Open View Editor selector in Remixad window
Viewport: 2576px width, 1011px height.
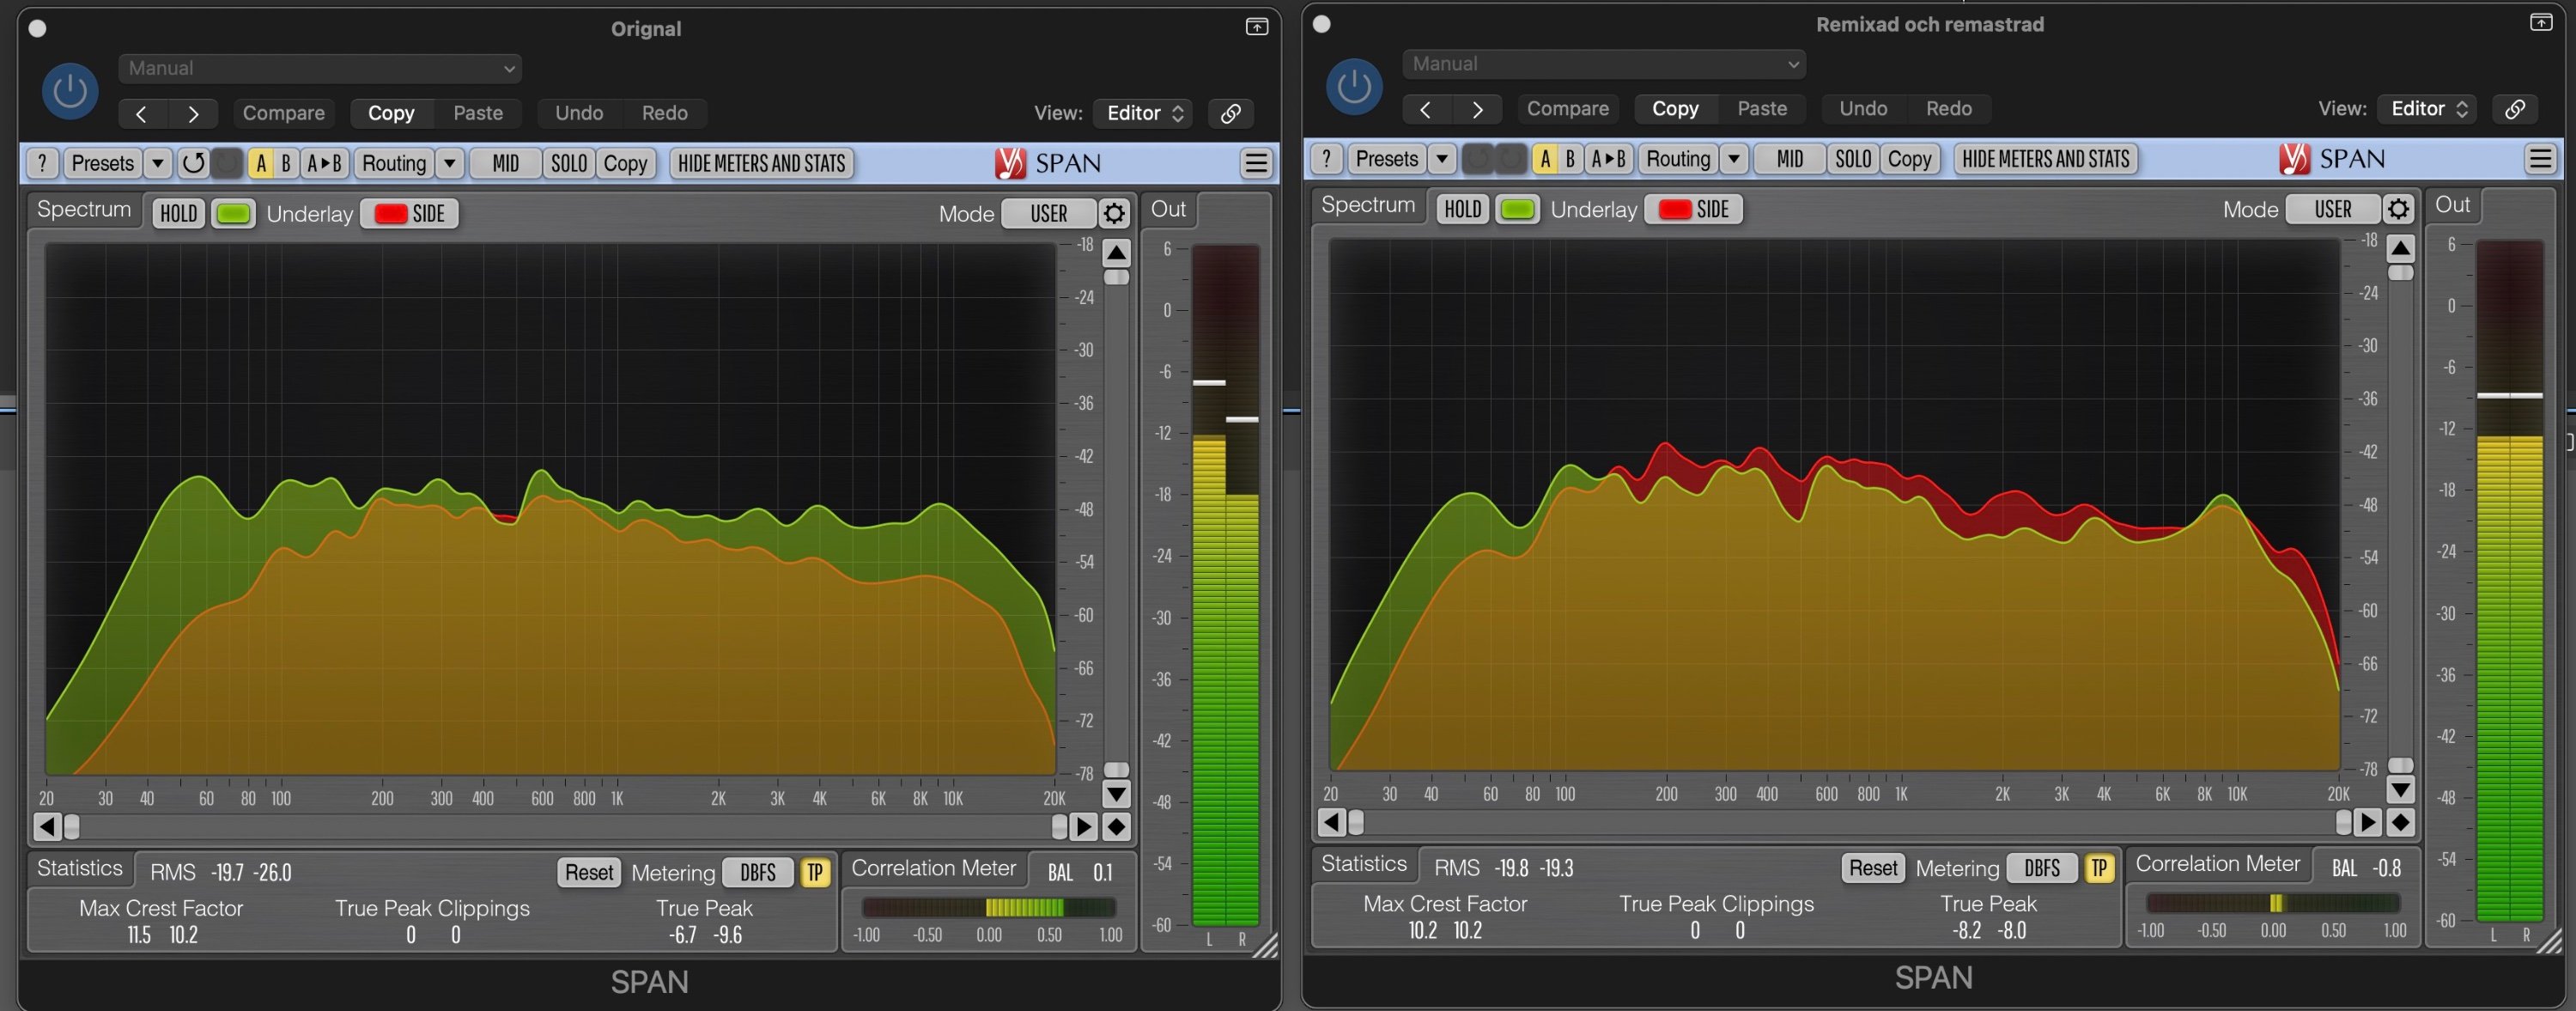coord(2428,109)
